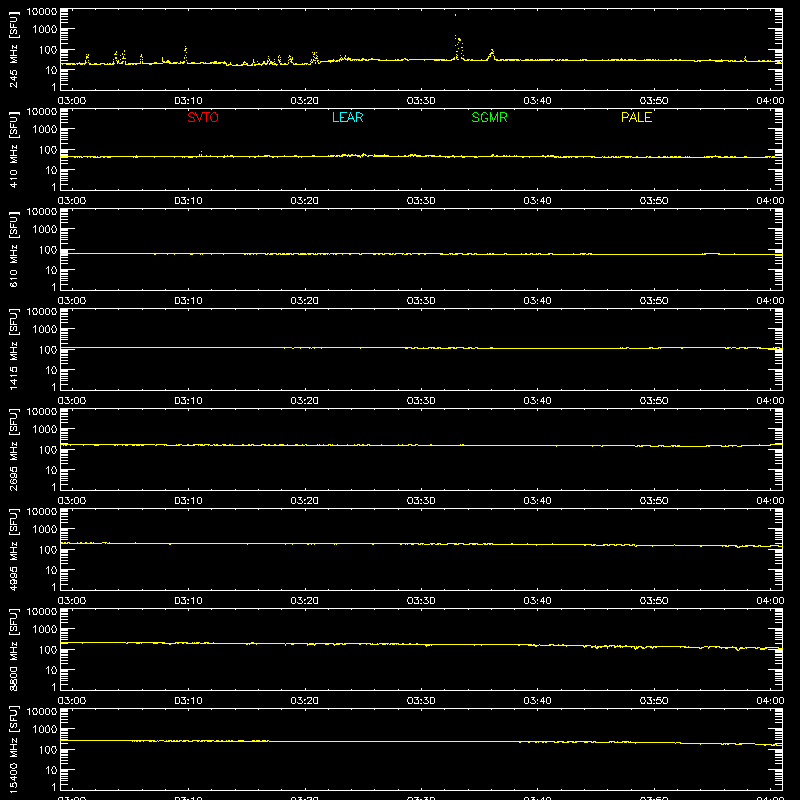Click the 1000 tick label on 410 MHz axis
Image resolution: width=800 pixels, height=800 pixels.
click(45, 130)
